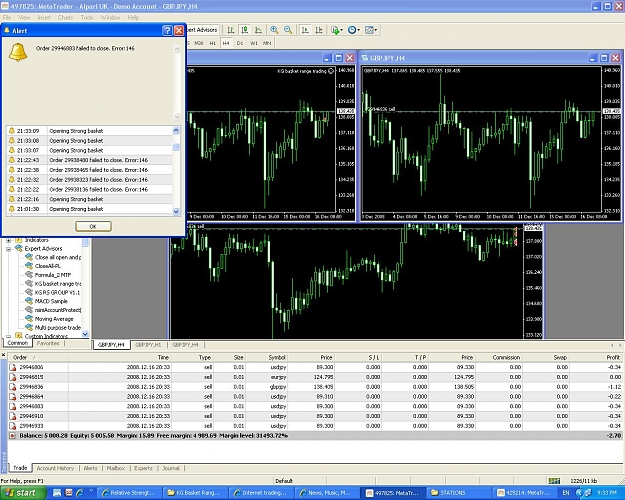Switch to 425214 MetaTrader taskbar window

click(525, 493)
